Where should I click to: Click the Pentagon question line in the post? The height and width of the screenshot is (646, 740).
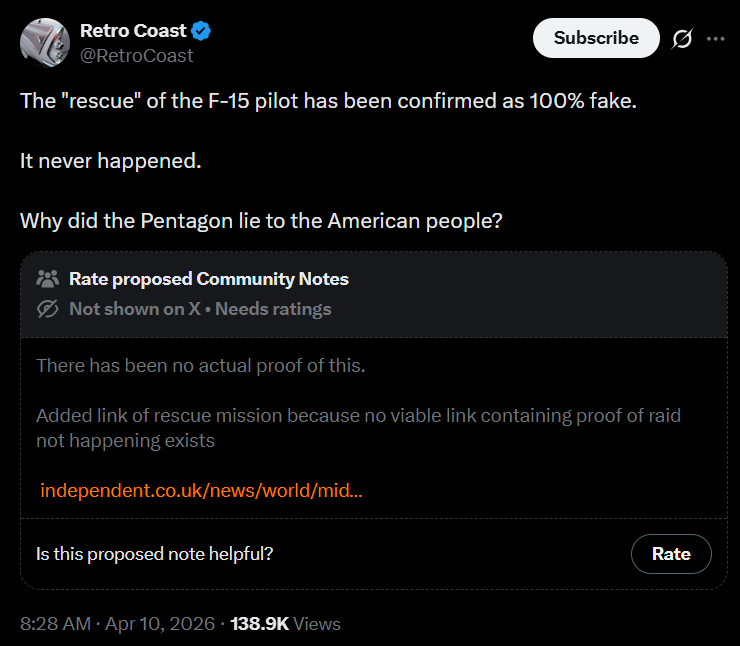[261, 220]
